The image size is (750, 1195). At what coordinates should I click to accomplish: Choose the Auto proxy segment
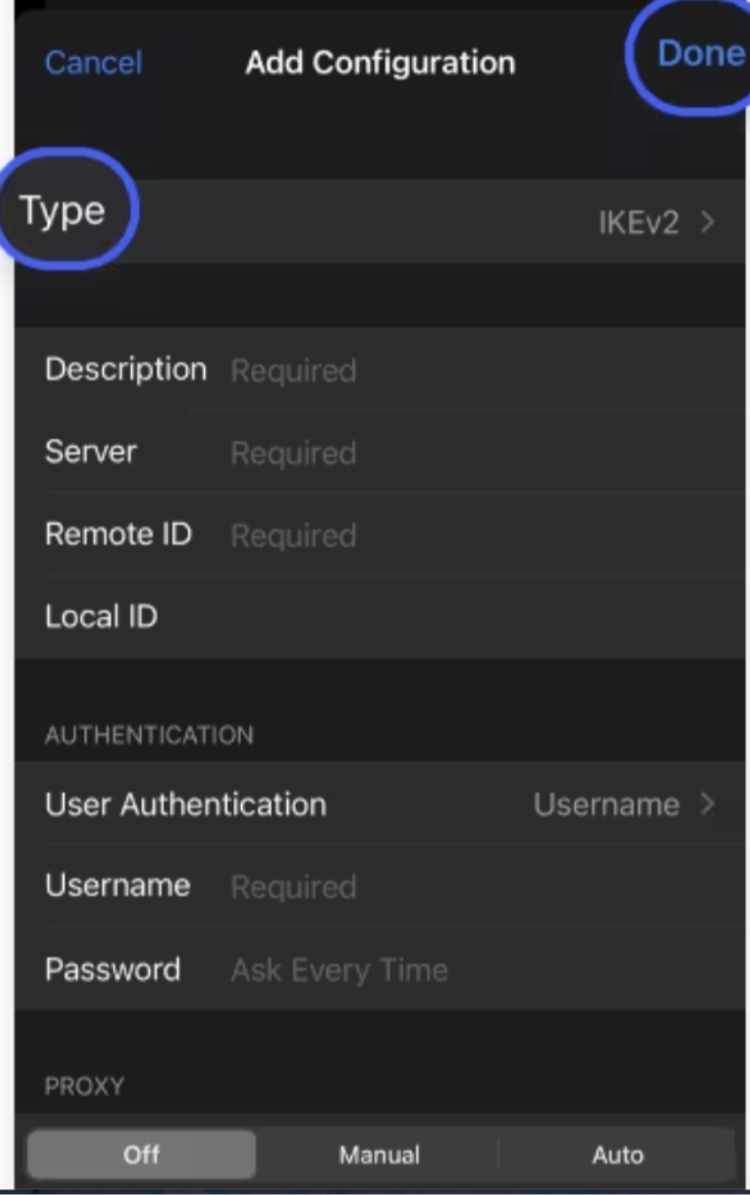[x=617, y=1154]
